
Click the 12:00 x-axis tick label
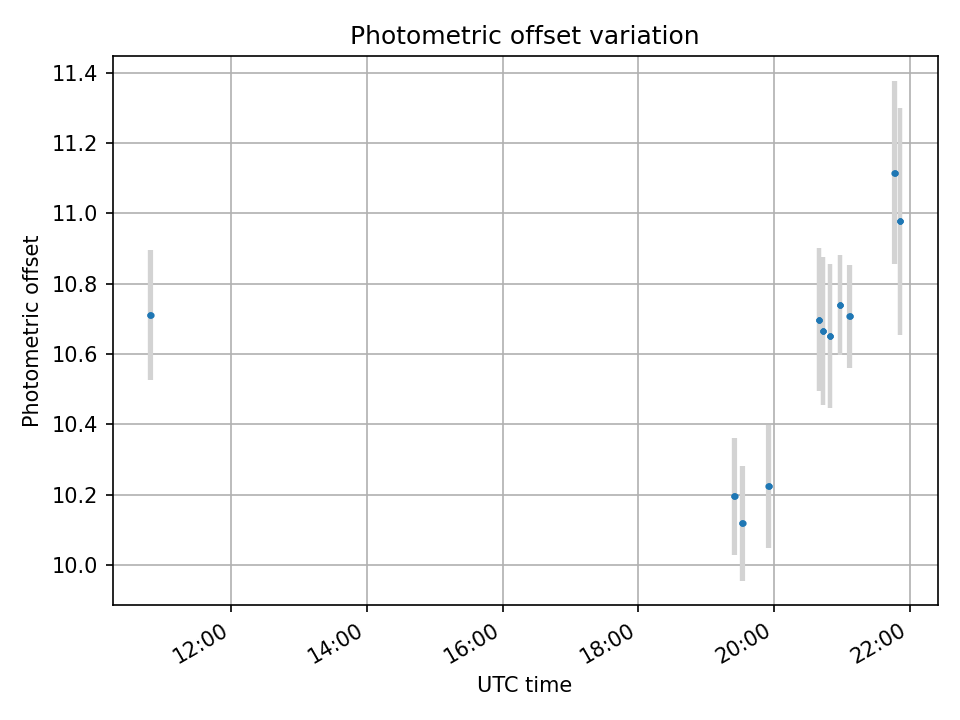pos(202,643)
